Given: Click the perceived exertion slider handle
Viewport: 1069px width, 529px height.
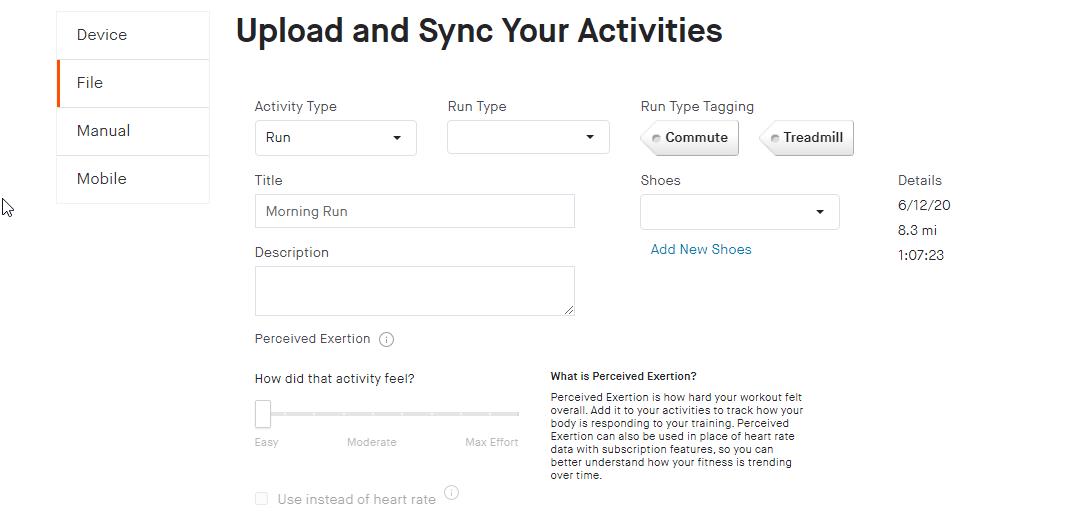Looking at the screenshot, I should click(263, 414).
